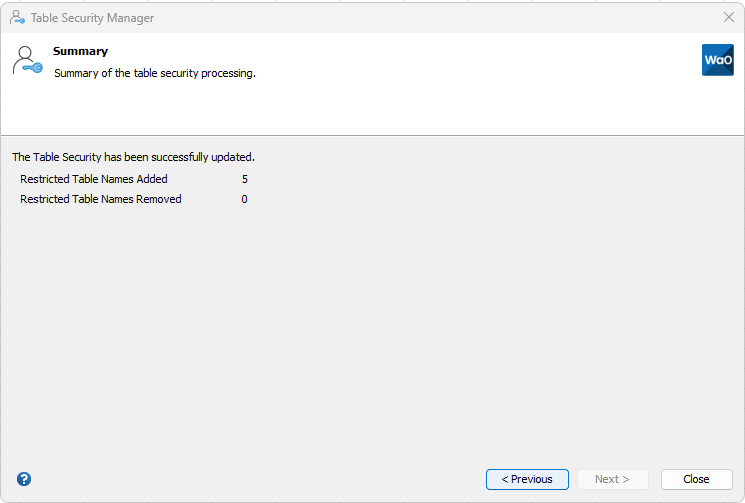The height and width of the screenshot is (503, 745).
Task: Click the summary description text under the heading
Action: point(155,73)
